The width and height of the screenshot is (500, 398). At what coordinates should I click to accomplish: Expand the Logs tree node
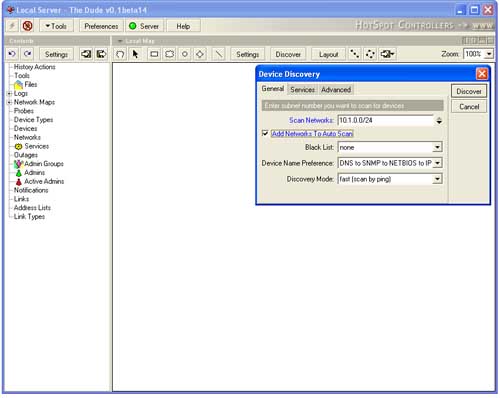(x=10, y=94)
